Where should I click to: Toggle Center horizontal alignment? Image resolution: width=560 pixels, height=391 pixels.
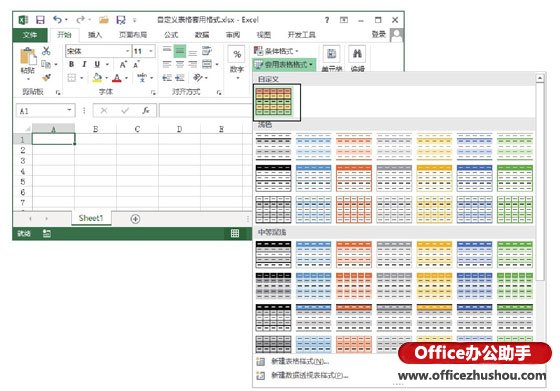(180, 64)
